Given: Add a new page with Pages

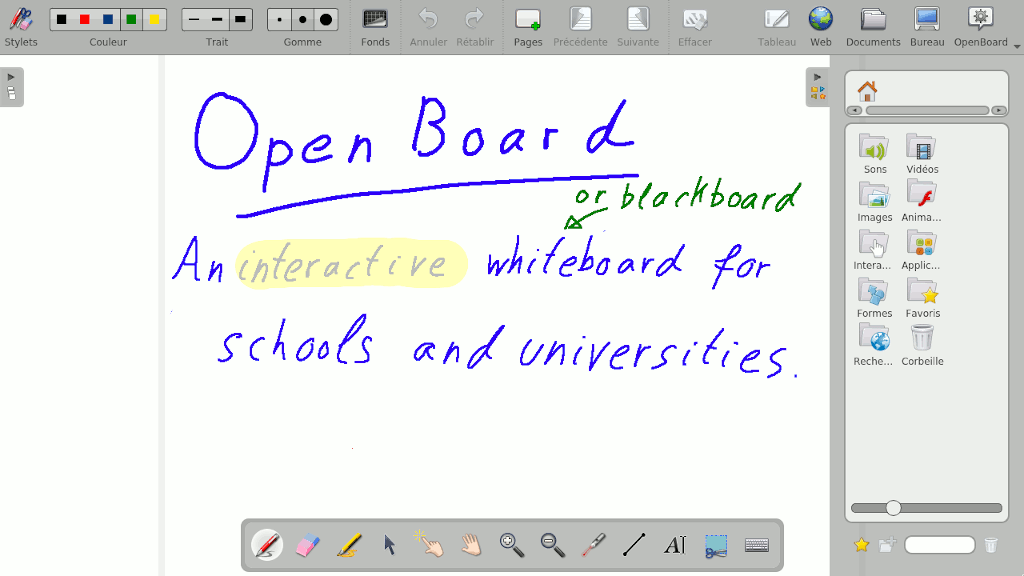Looking at the screenshot, I should click(x=528, y=26).
